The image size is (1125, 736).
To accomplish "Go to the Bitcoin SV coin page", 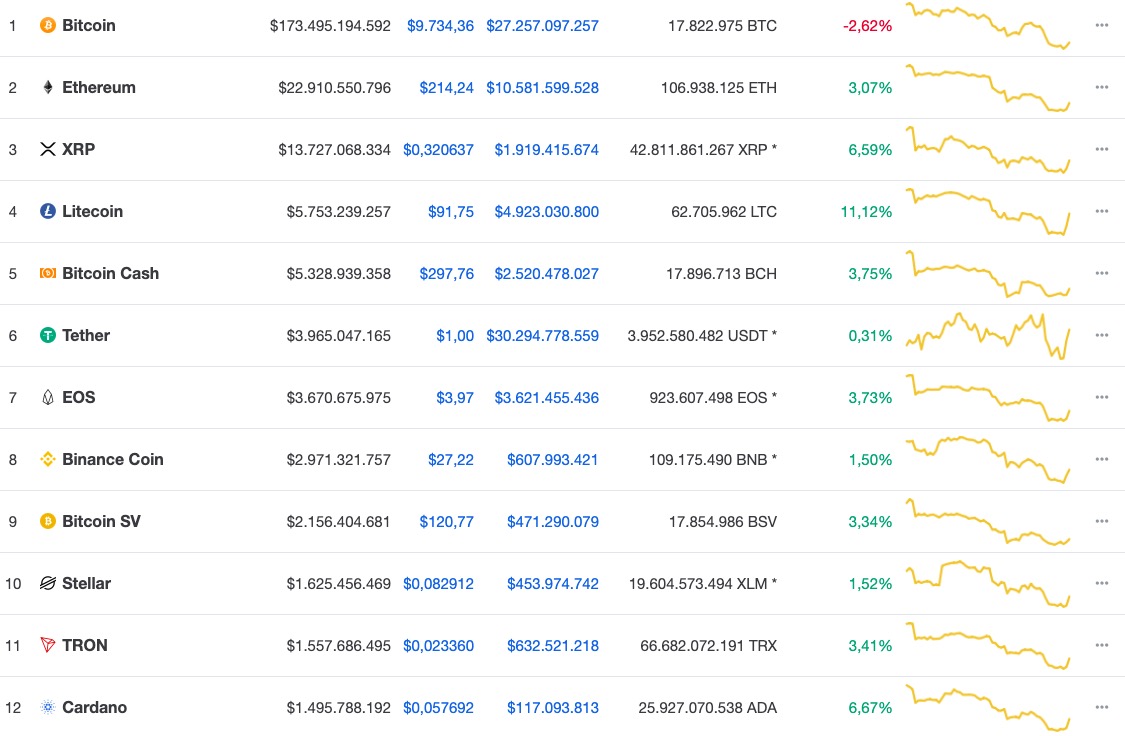I will click(x=101, y=522).
